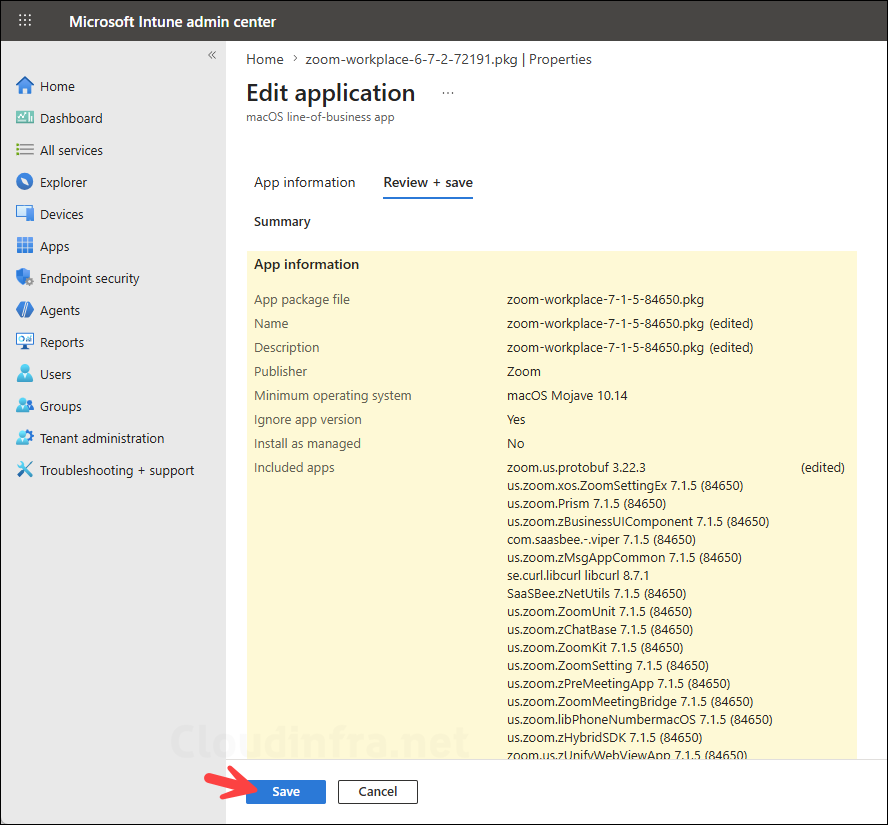888x825 pixels.
Task: Click the Publisher value Zoom
Action: [x=524, y=371]
